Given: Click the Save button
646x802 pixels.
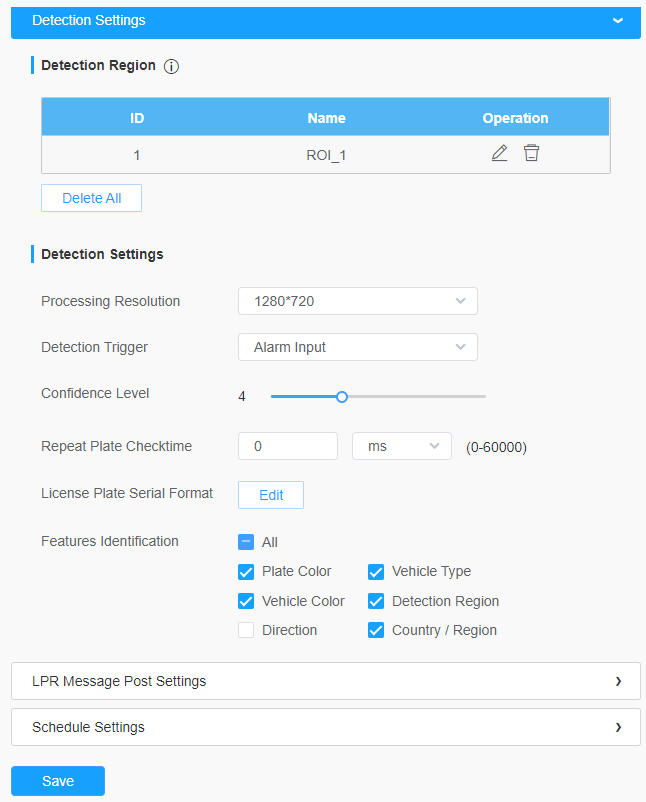Looking at the screenshot, I should (x=58, y=781).
